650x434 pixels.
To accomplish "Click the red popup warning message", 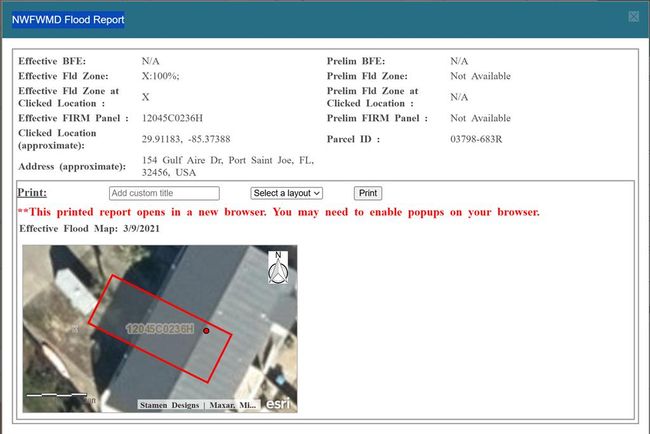I will tap(279, 212).
